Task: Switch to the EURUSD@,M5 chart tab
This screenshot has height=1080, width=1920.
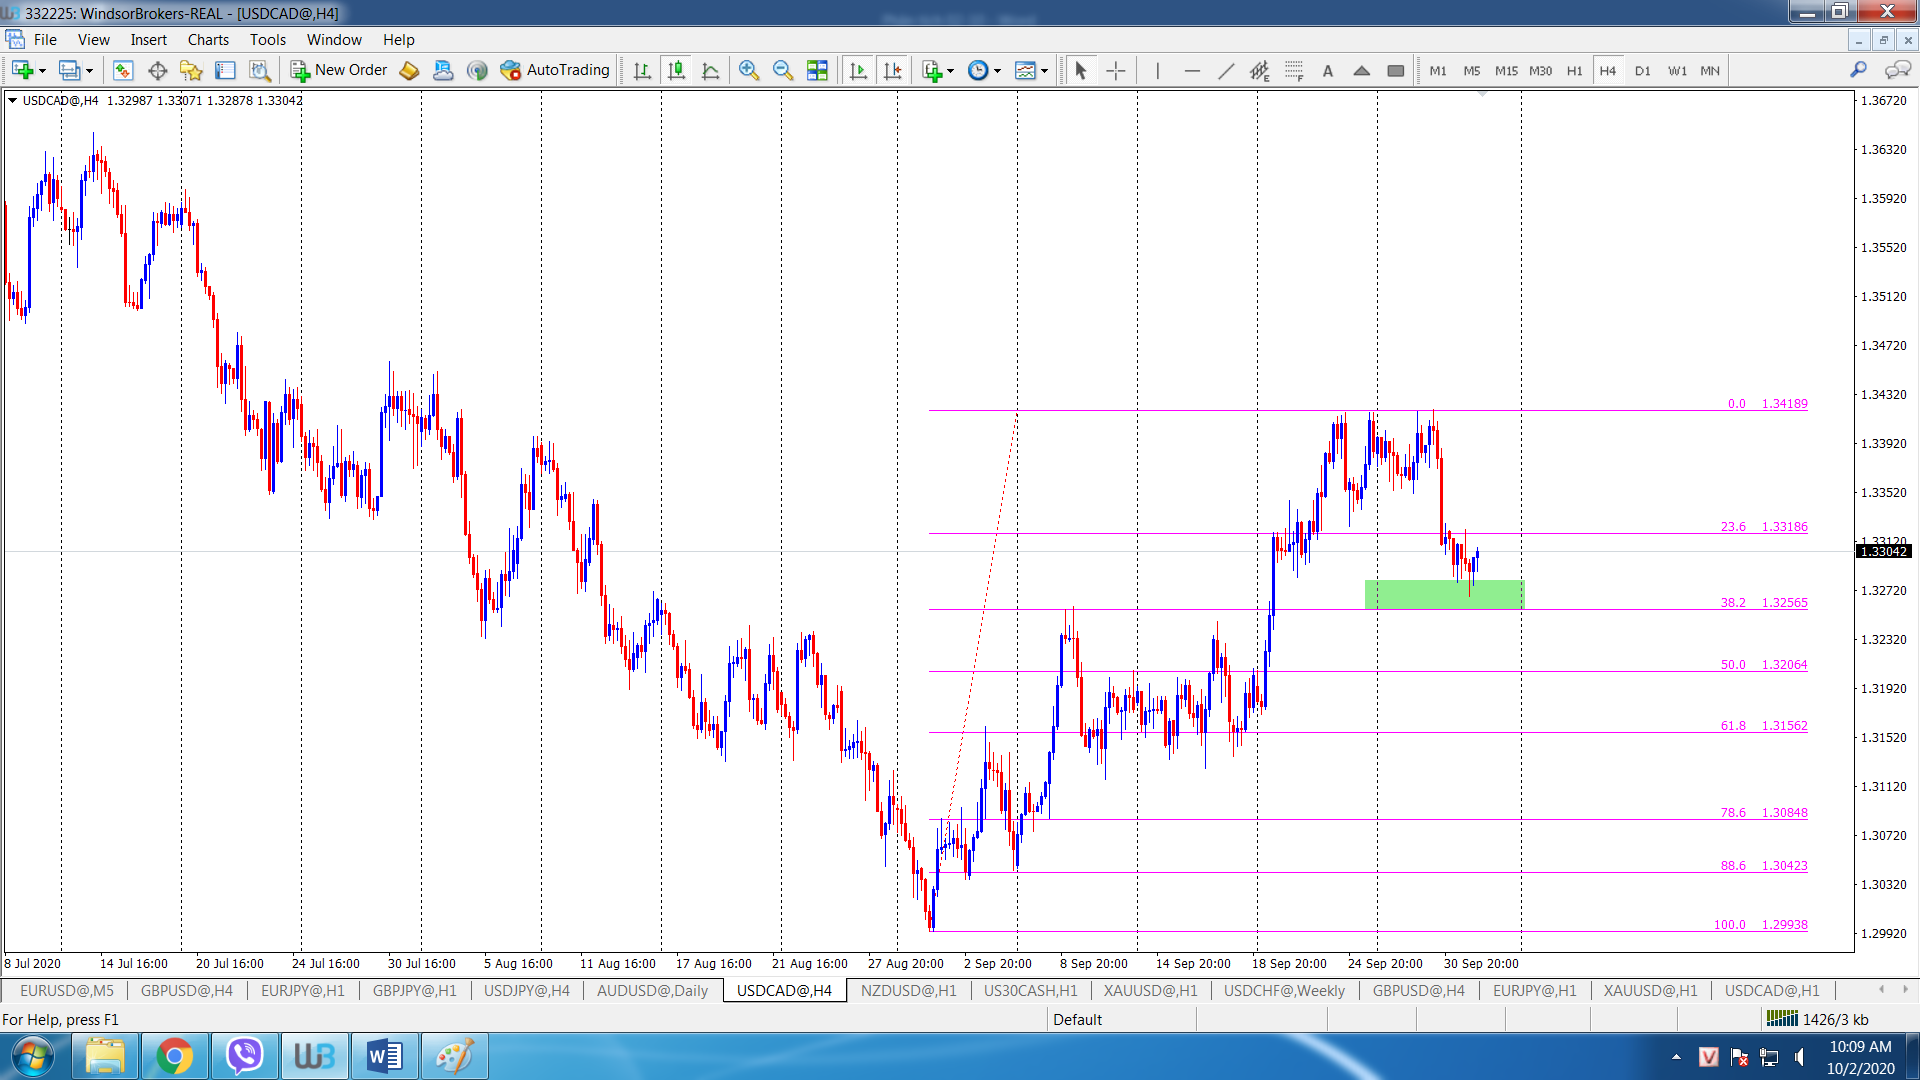Action: tap(67, 990)
